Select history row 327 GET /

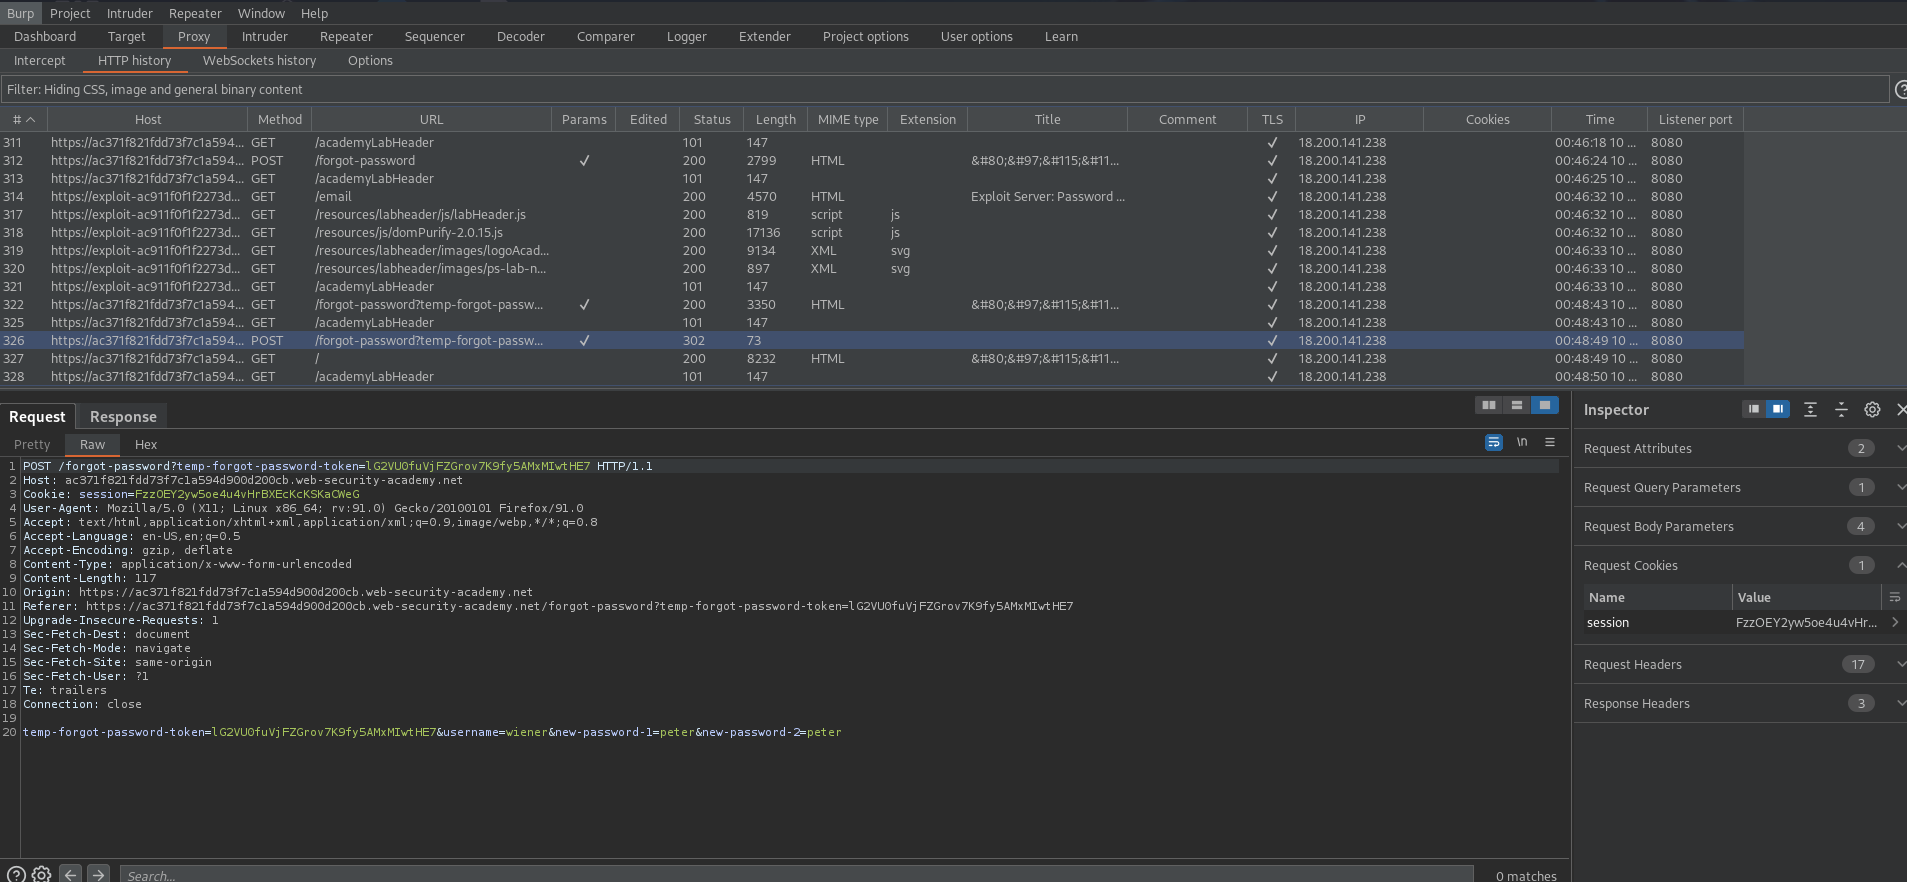[x=872, y=359]
